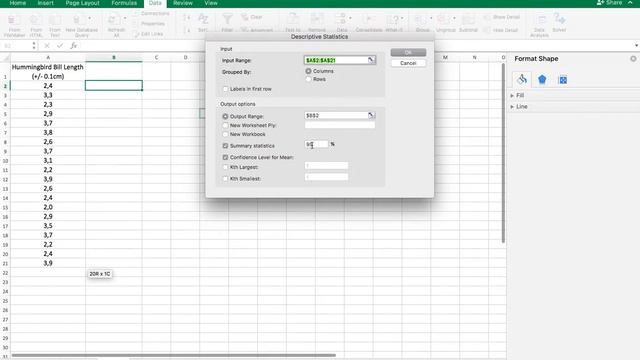Click the horizontal sheet scrollbar

173,356
